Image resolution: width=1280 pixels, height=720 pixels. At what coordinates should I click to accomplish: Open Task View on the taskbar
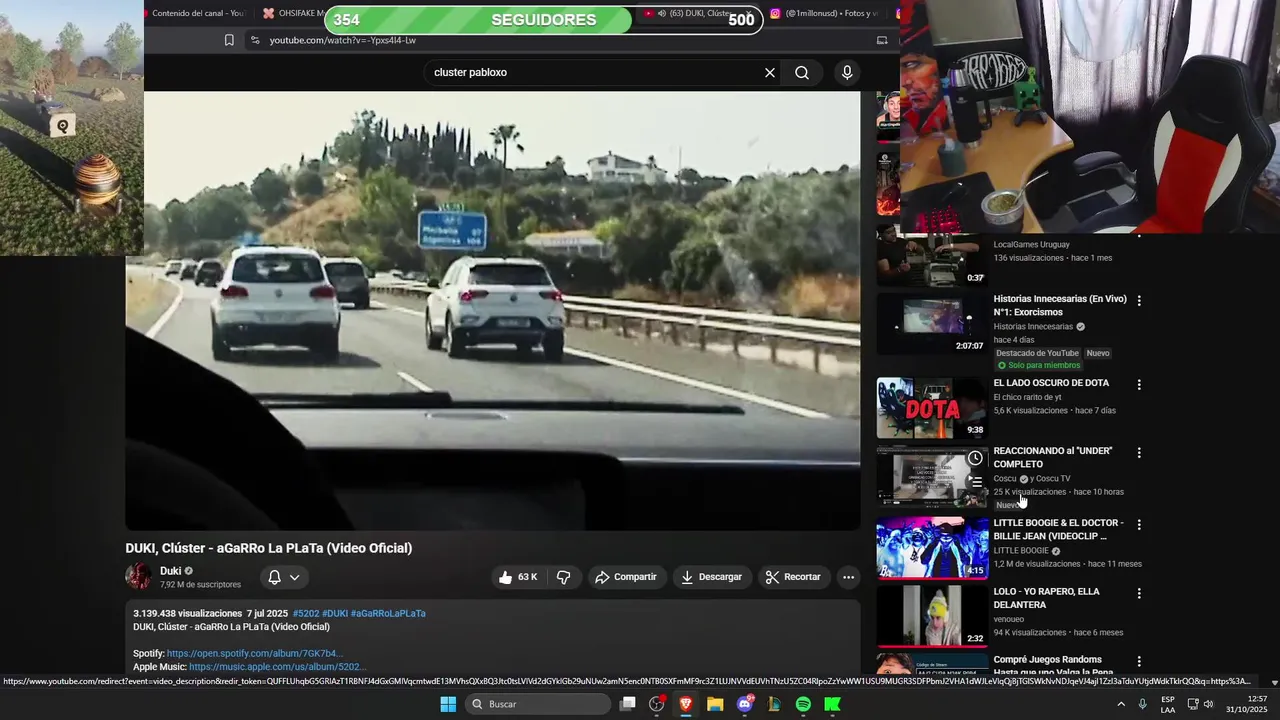coord(627,704)
